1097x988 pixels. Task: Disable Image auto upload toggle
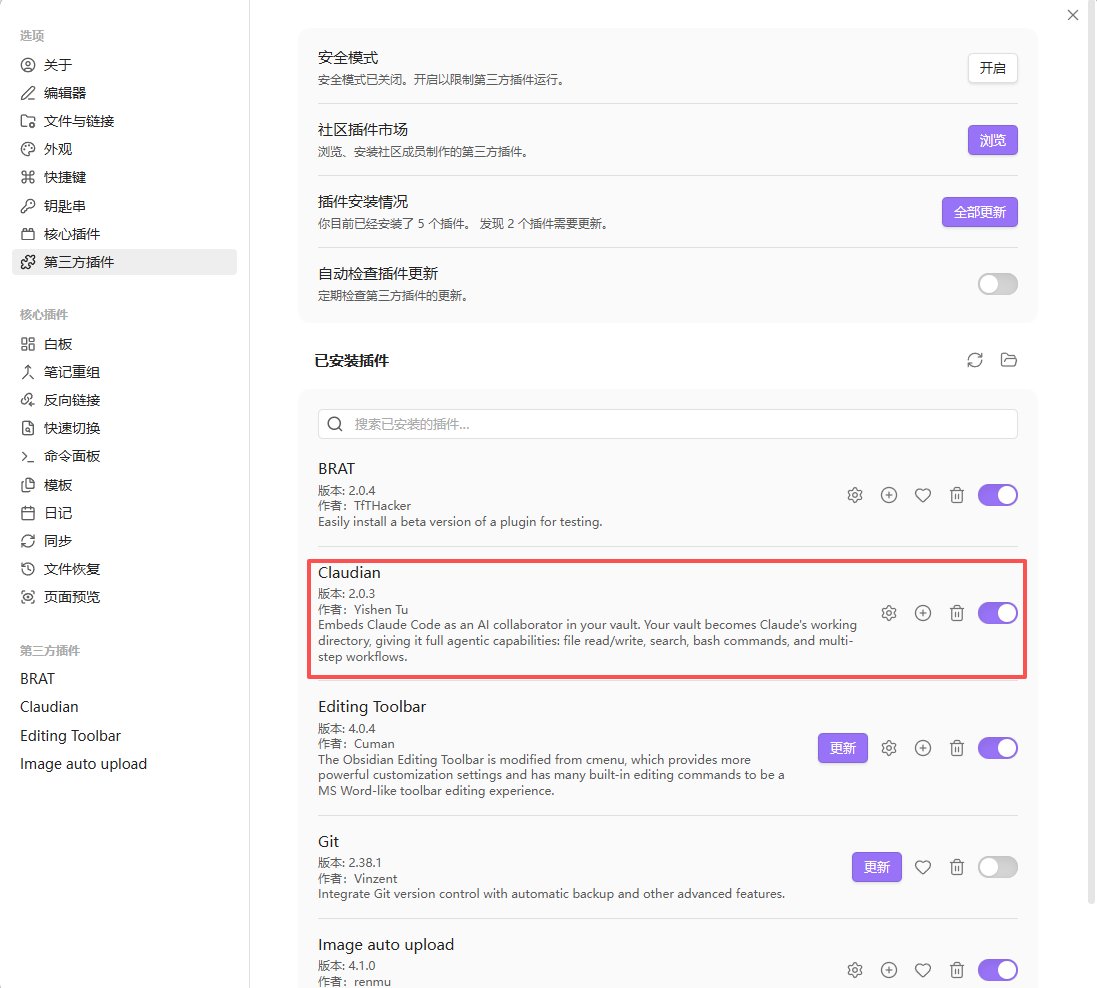pos(997,970)
